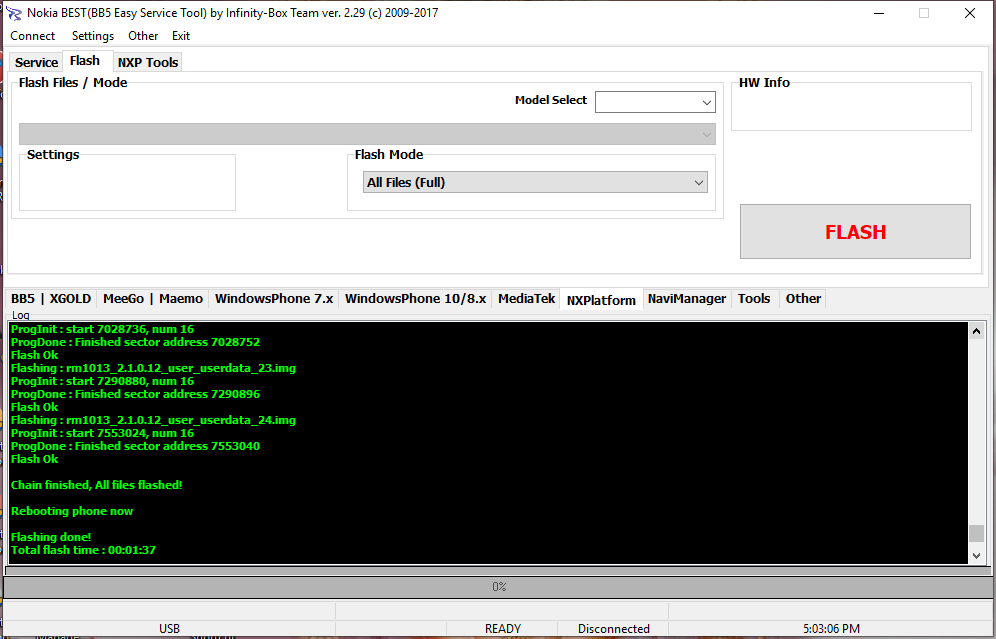The image size is (996, 639).
Task: Click log line 'ProgInit : start 7553024, num 16'
Action: tap(102, 433)
